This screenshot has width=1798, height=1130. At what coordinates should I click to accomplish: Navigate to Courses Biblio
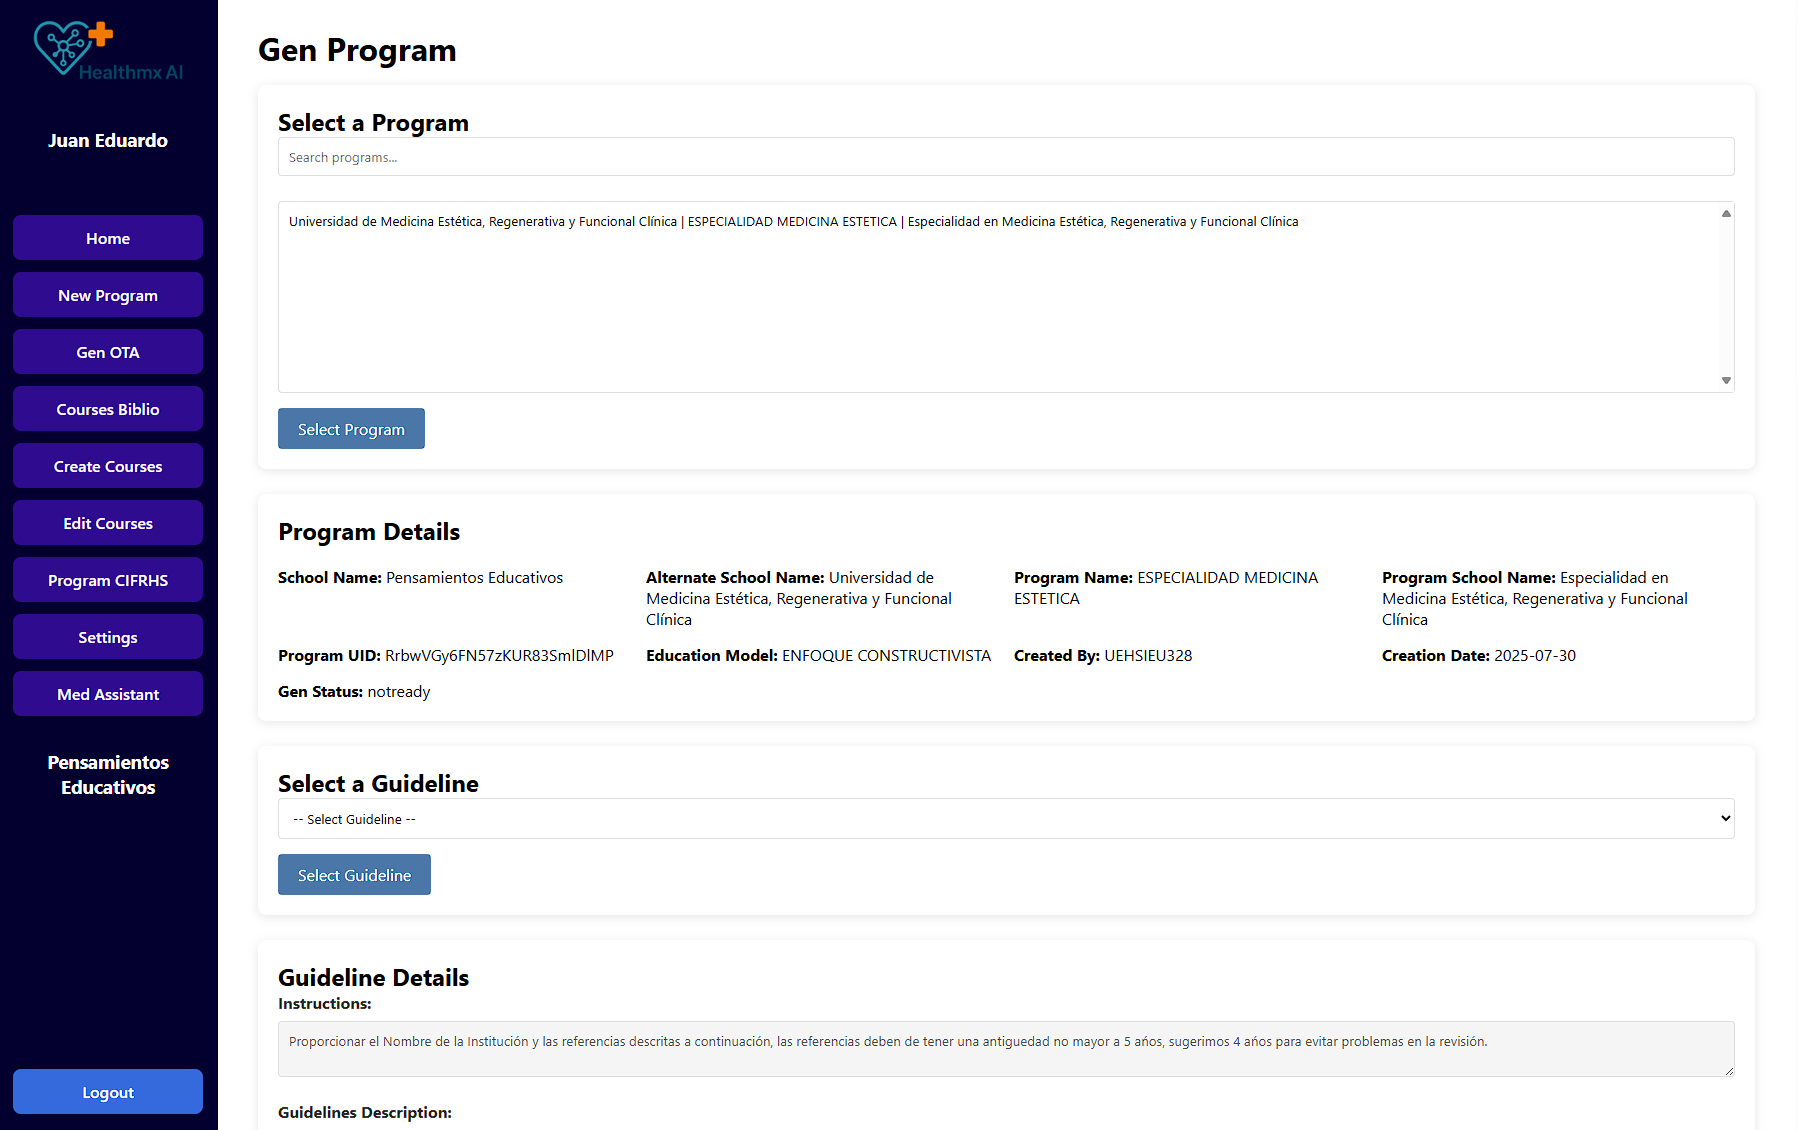click(x=108, y=409)
